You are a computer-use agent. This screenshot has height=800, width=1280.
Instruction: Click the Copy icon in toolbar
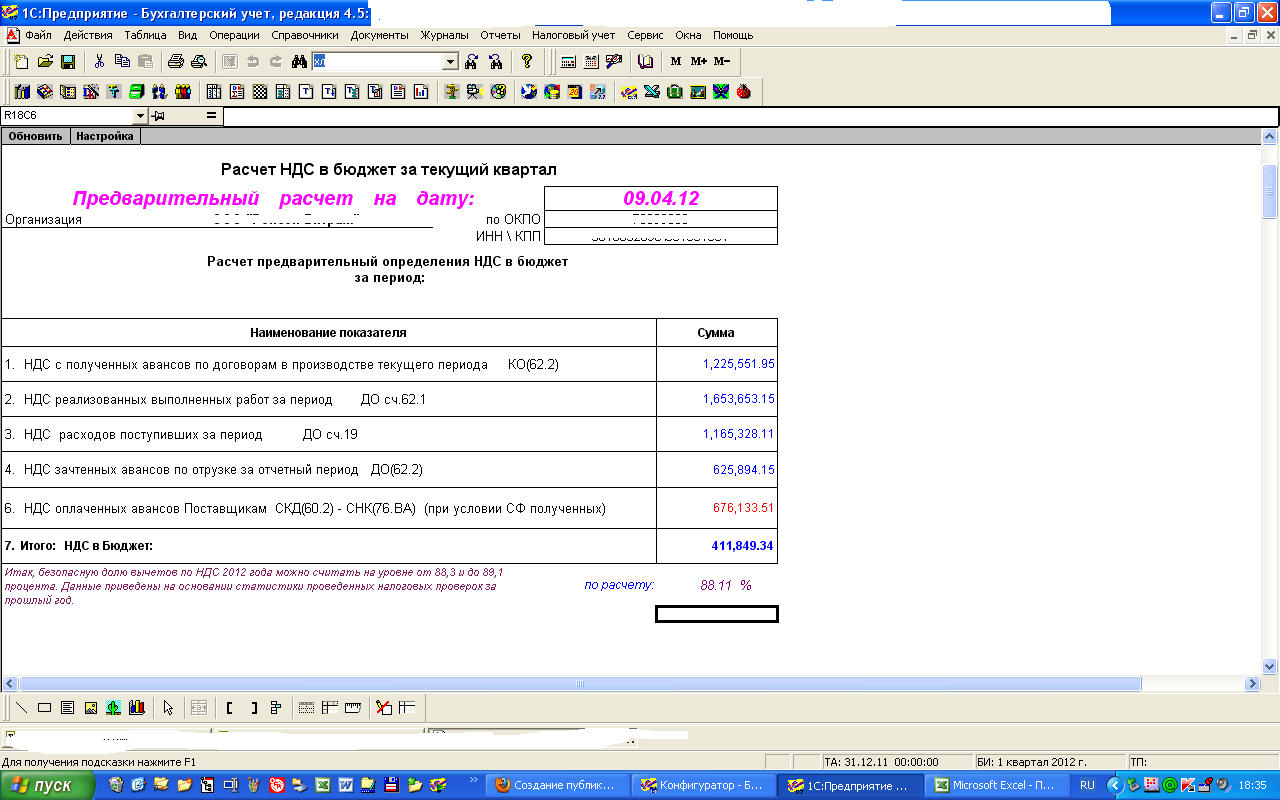(x=122, y=61)
